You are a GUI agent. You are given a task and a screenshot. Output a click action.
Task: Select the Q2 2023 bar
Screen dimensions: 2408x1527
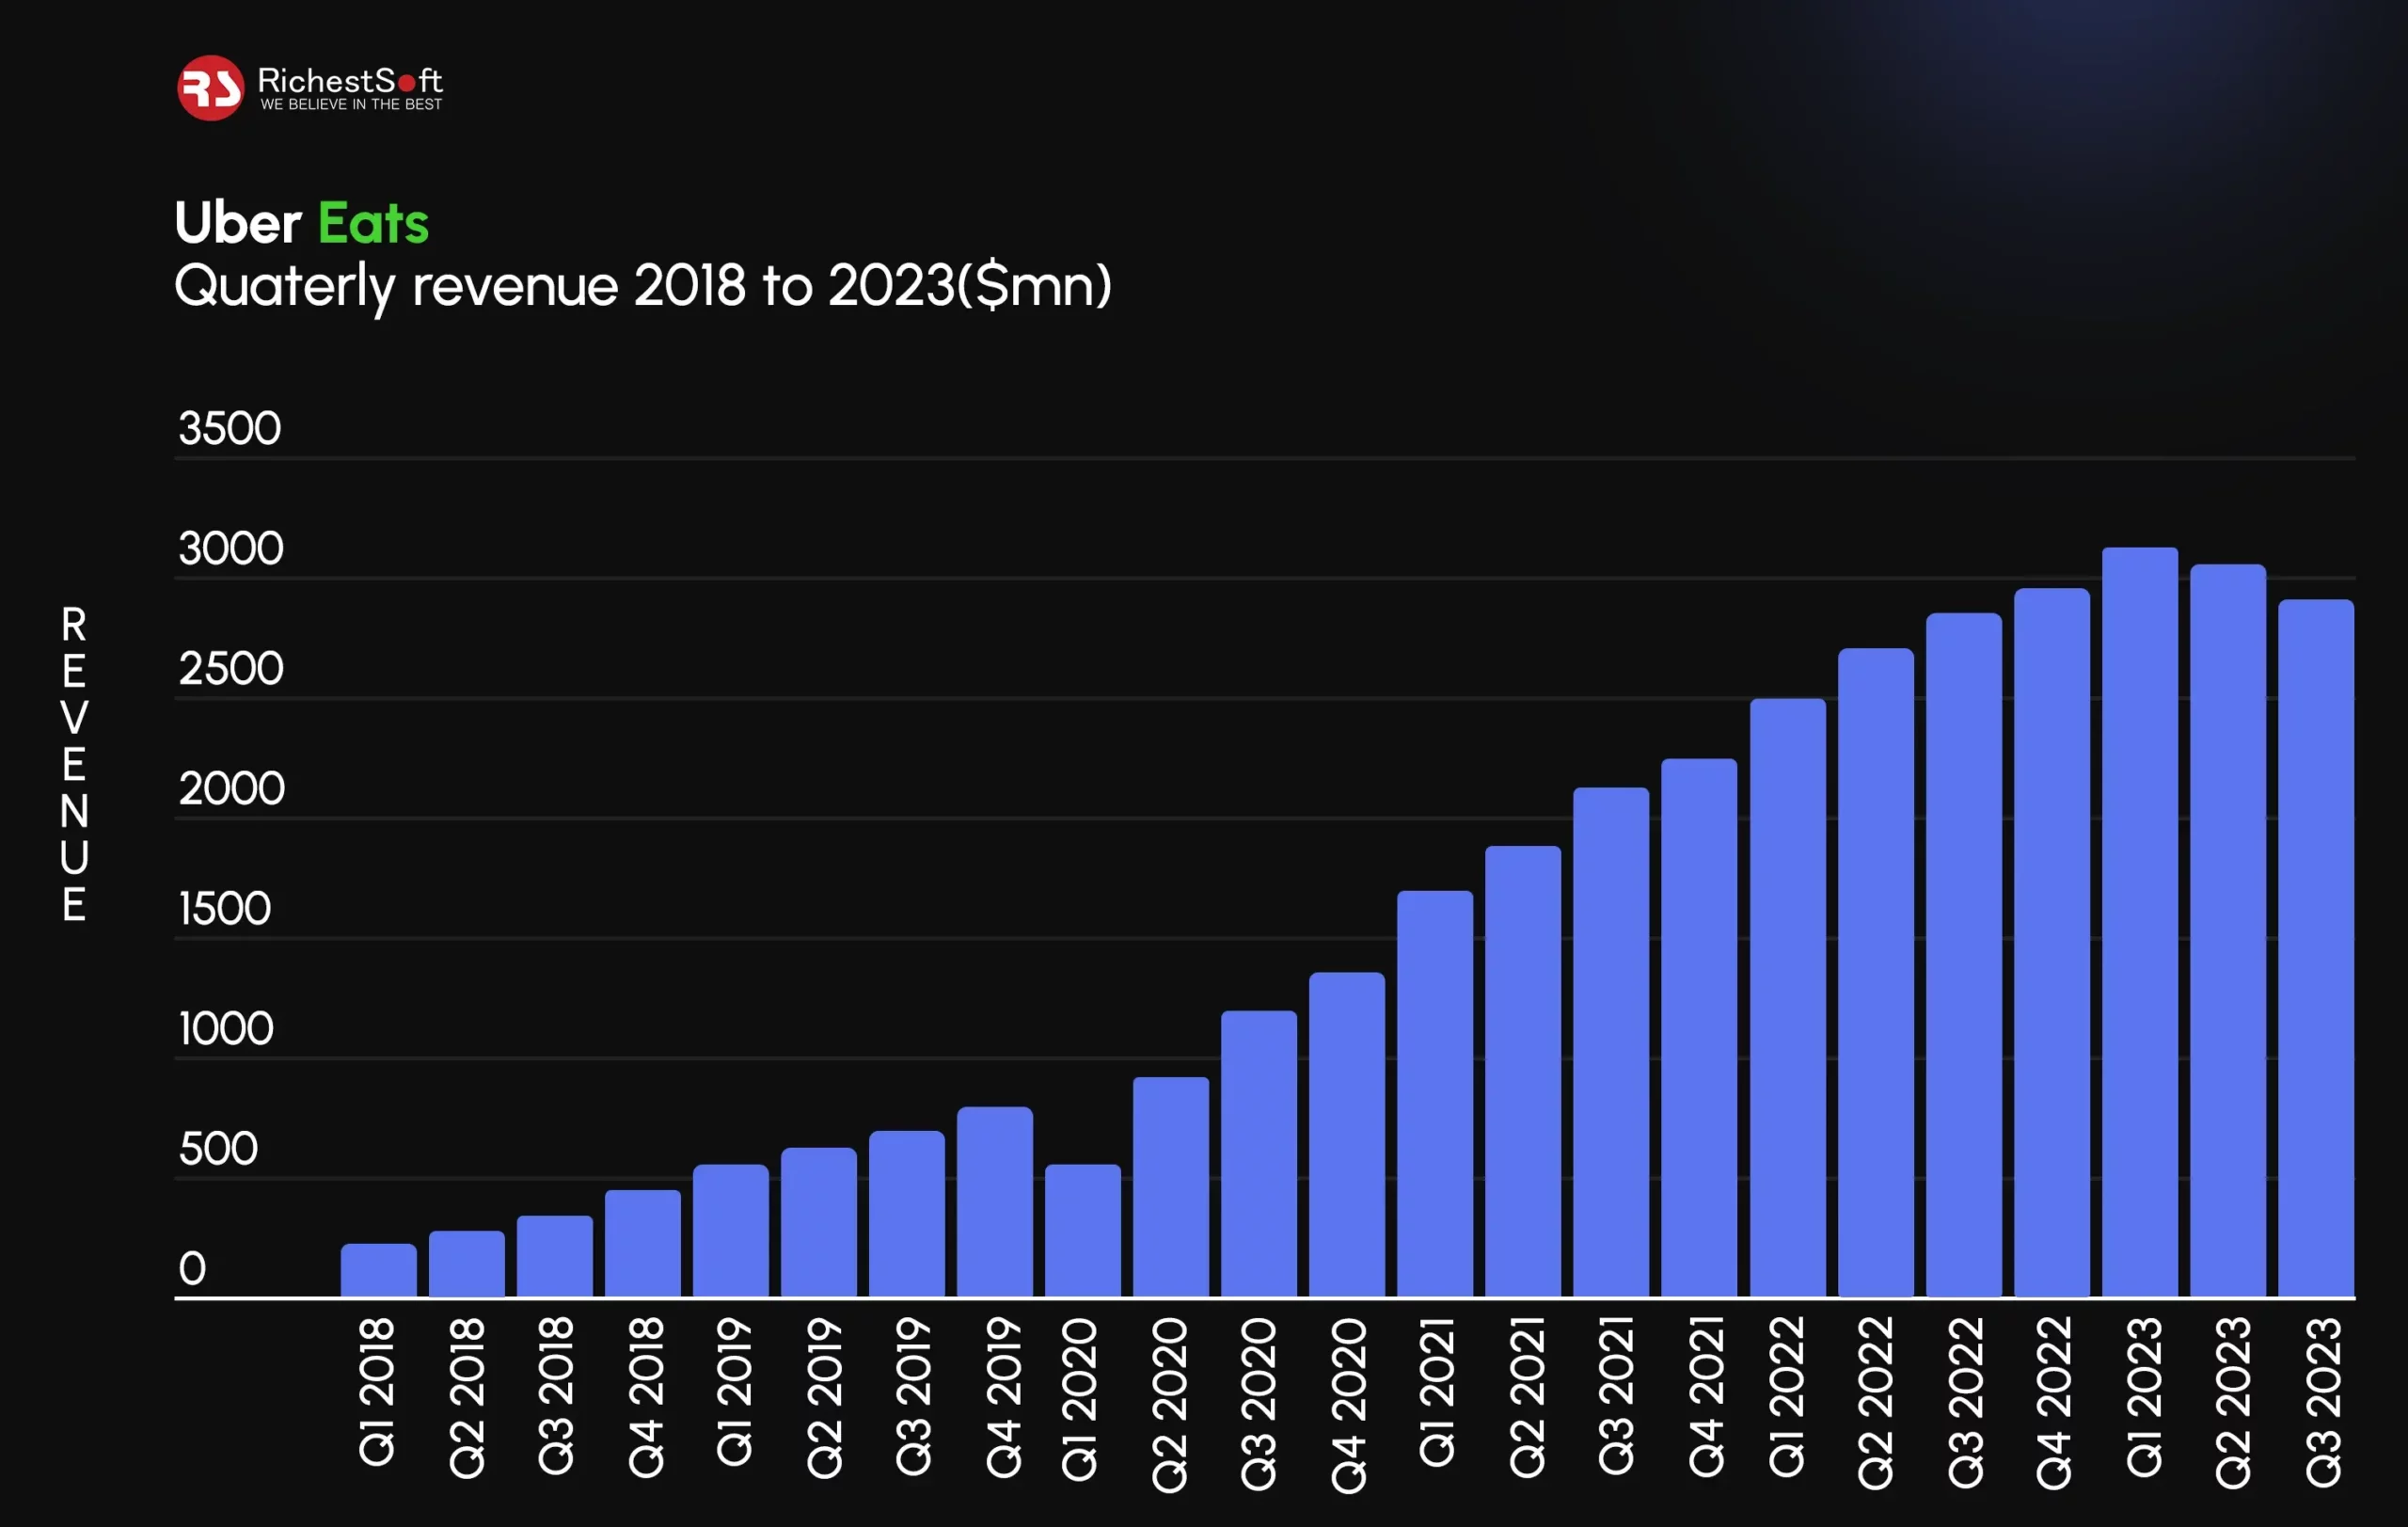[x=2228, y=930]
